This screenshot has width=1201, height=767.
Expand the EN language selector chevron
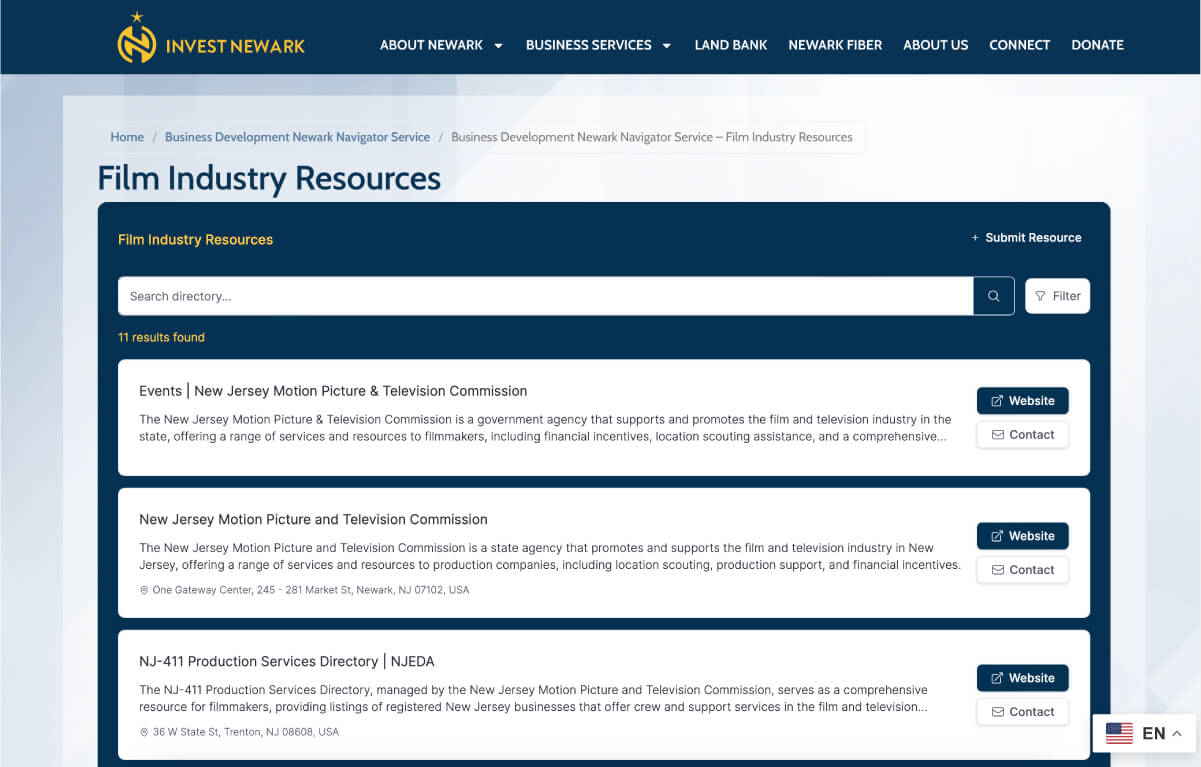[1177, 734]
